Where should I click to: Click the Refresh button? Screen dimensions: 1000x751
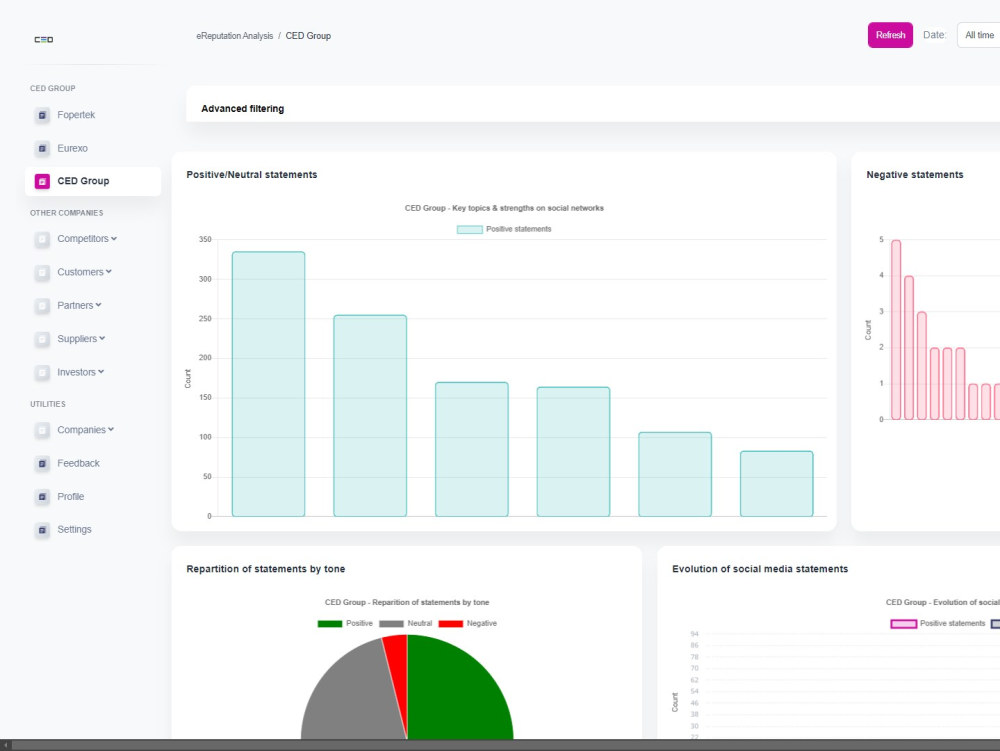pos(890,35)
